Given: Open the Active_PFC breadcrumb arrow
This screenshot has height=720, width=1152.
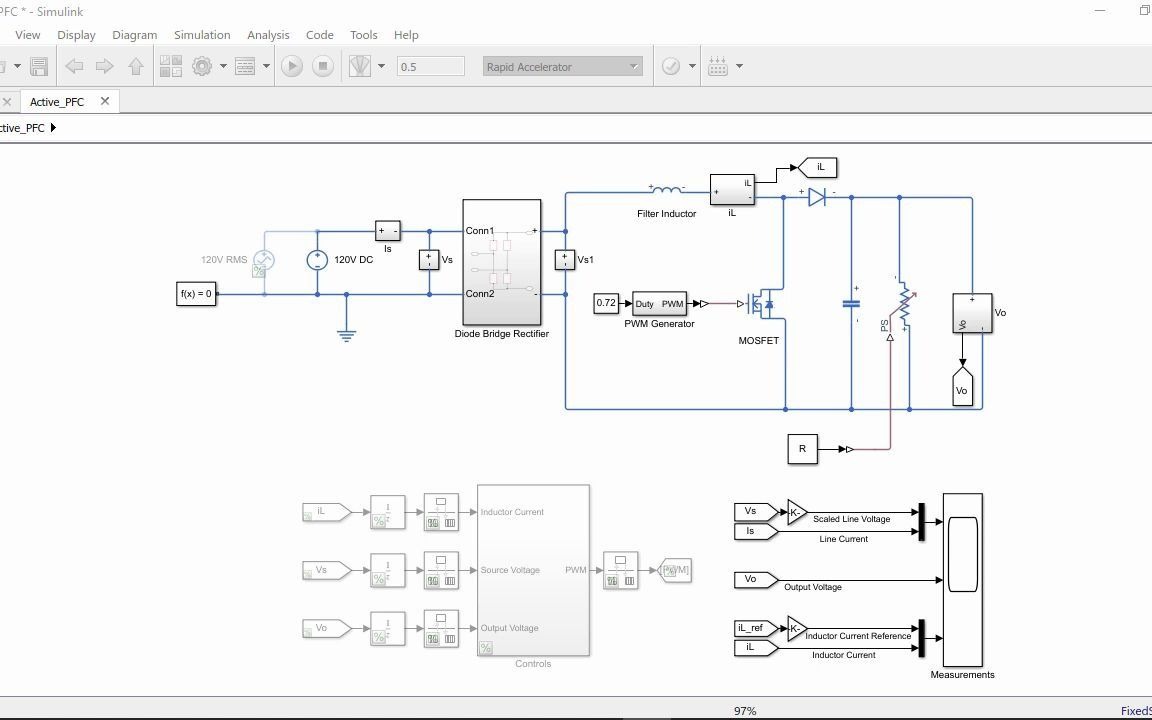Looking at the screenshot, I should [55, 128].
